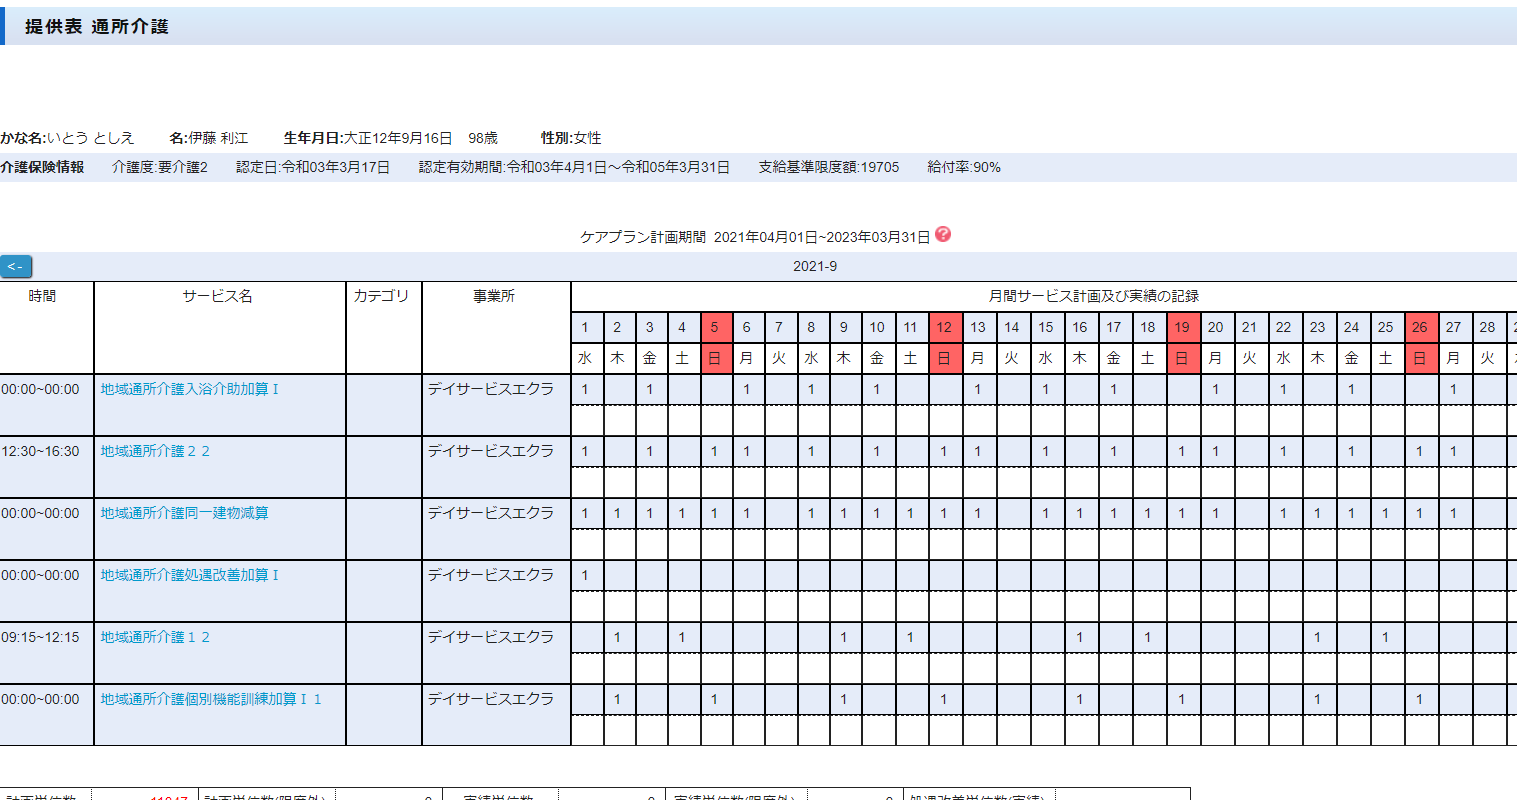Open the 地域通所介護入浴介助加算Ⅰ service link
Viewport: 1517px width, 800px height.
(189, 389)
